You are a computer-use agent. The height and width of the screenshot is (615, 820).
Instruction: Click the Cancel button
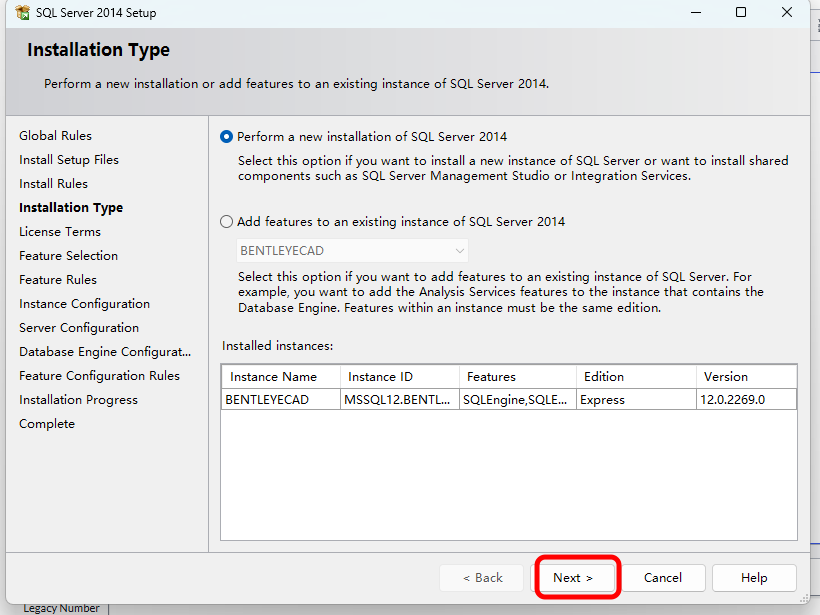662,578
